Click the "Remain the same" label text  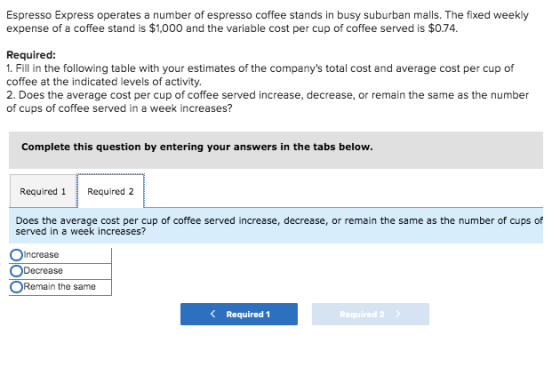click(59, 287)
